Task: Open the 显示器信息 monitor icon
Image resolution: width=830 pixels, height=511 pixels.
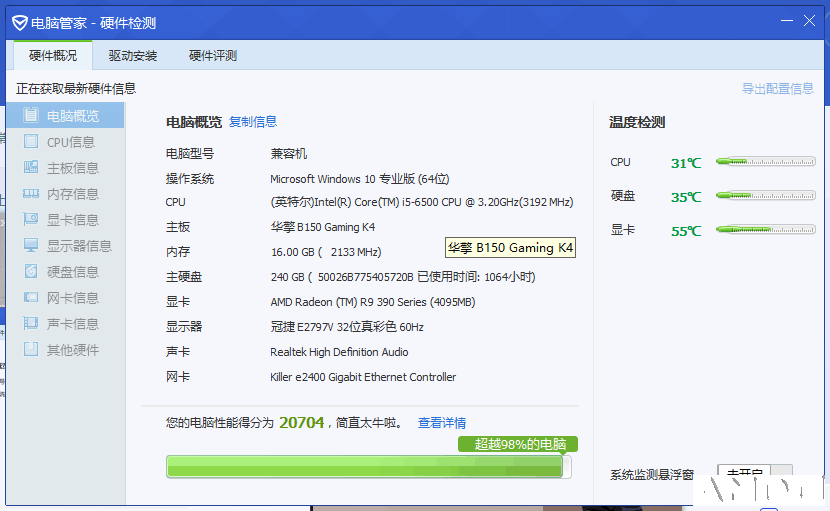Action: click(31, 245)
